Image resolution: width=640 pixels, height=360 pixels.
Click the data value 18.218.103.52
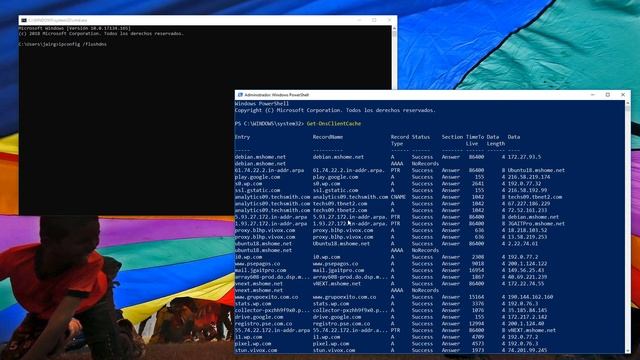point(527,230)
